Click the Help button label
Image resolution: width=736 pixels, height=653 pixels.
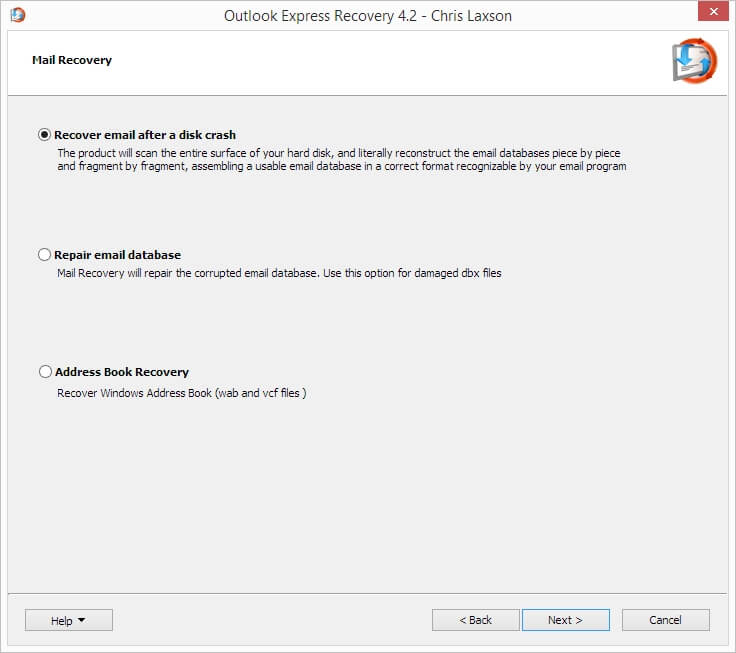(x=61, y=621)
